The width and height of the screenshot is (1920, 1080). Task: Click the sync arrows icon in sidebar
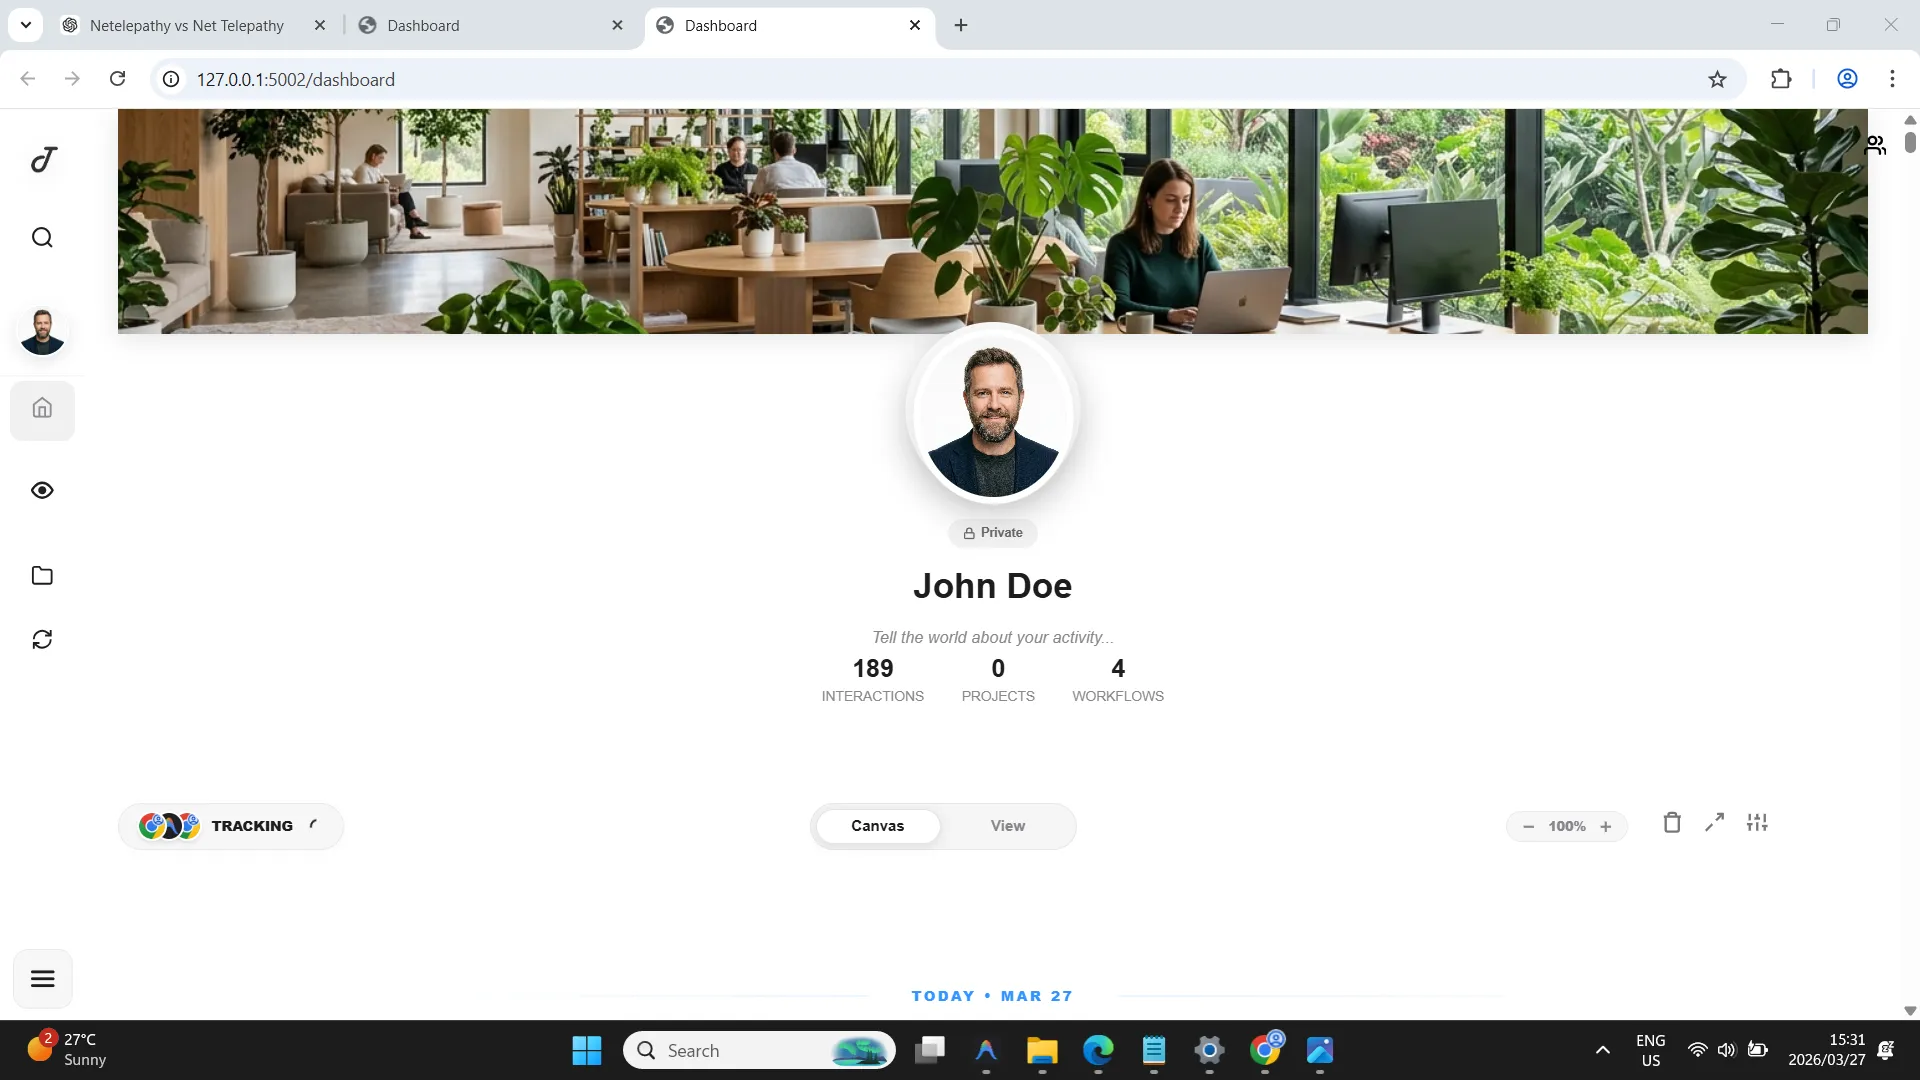pos(42,640)
